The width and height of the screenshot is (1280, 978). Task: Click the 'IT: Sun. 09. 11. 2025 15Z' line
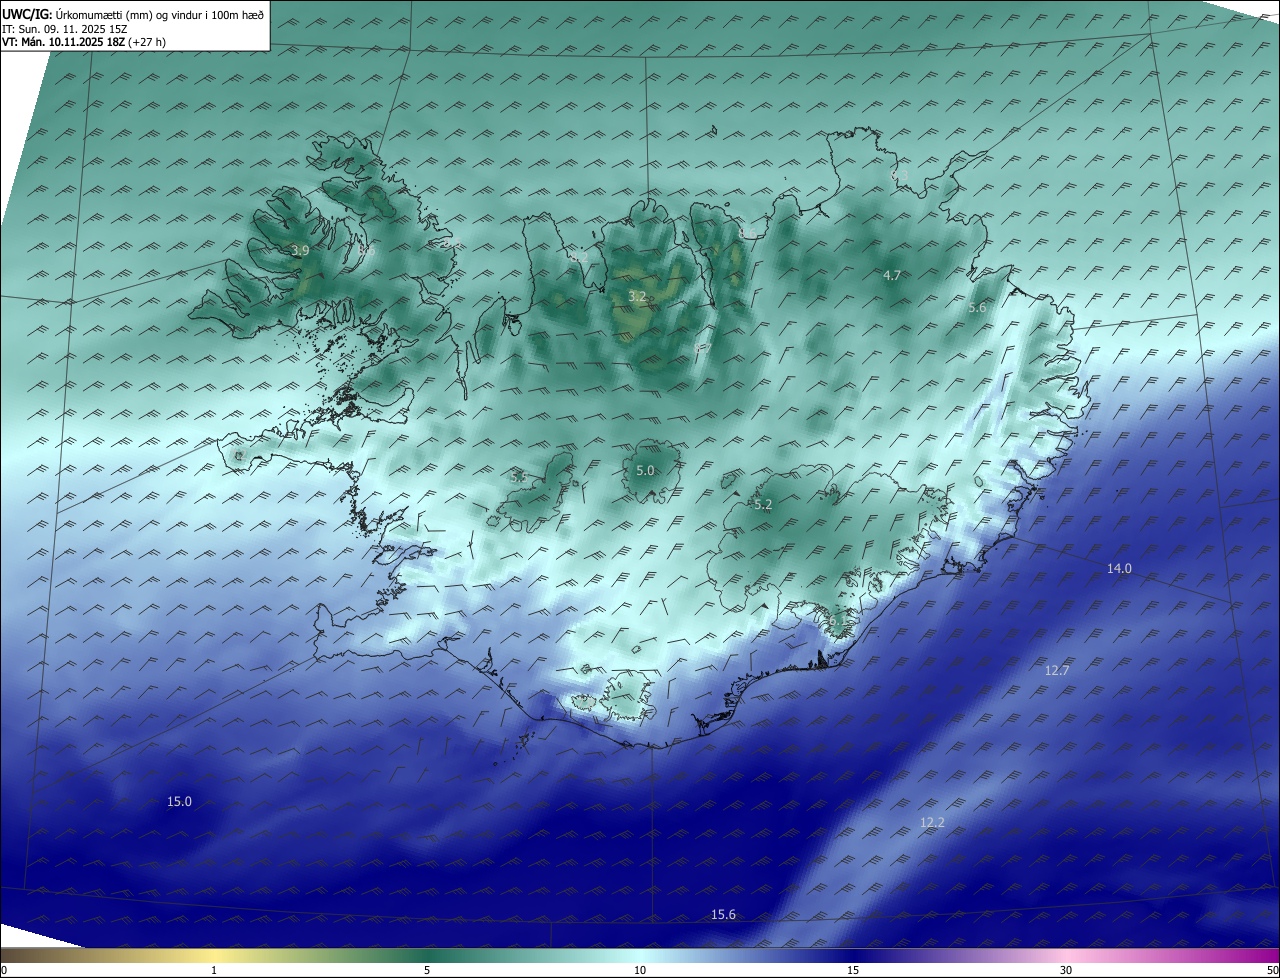tap(66, 28)
